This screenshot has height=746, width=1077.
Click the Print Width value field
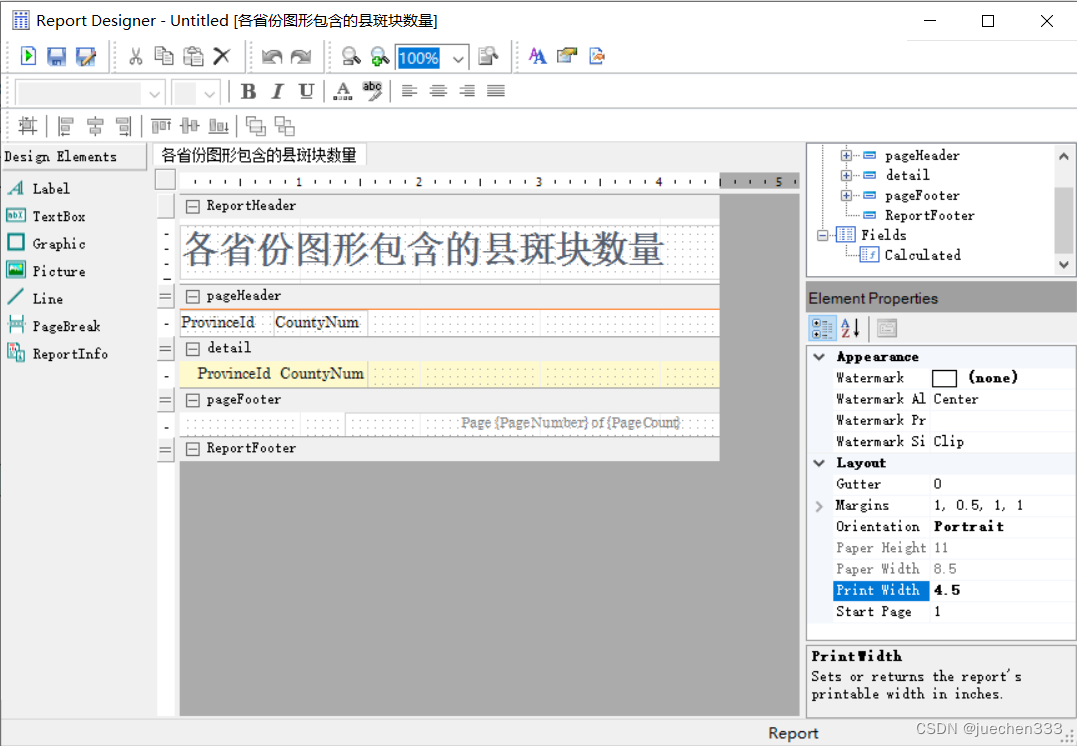click(1000, 590)
